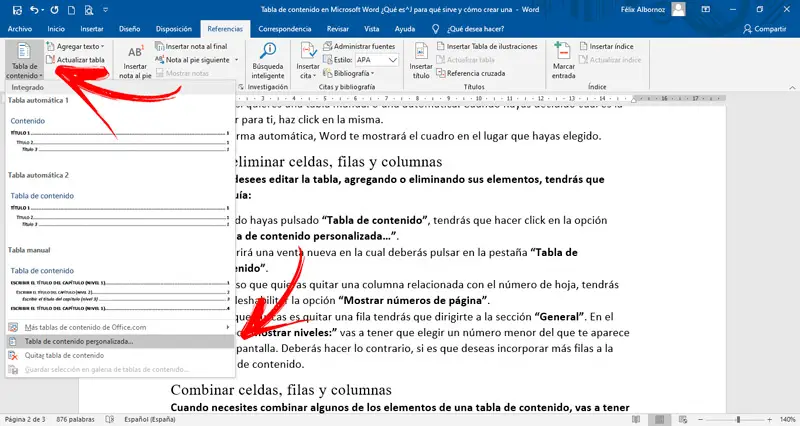Switch to the Revisar tab
This screenshot has width=800, height=426.
click(338, 29)
